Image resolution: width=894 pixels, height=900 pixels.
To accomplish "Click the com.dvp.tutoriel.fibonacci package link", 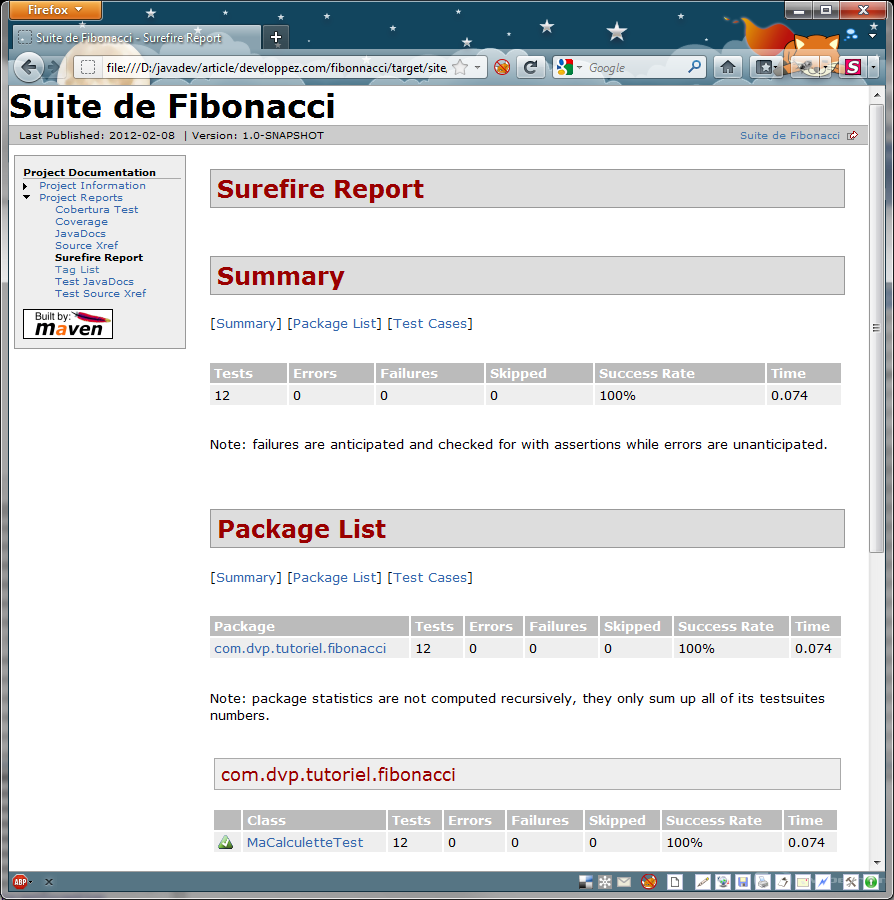I will pyautogui.click(x=300, y=649).
